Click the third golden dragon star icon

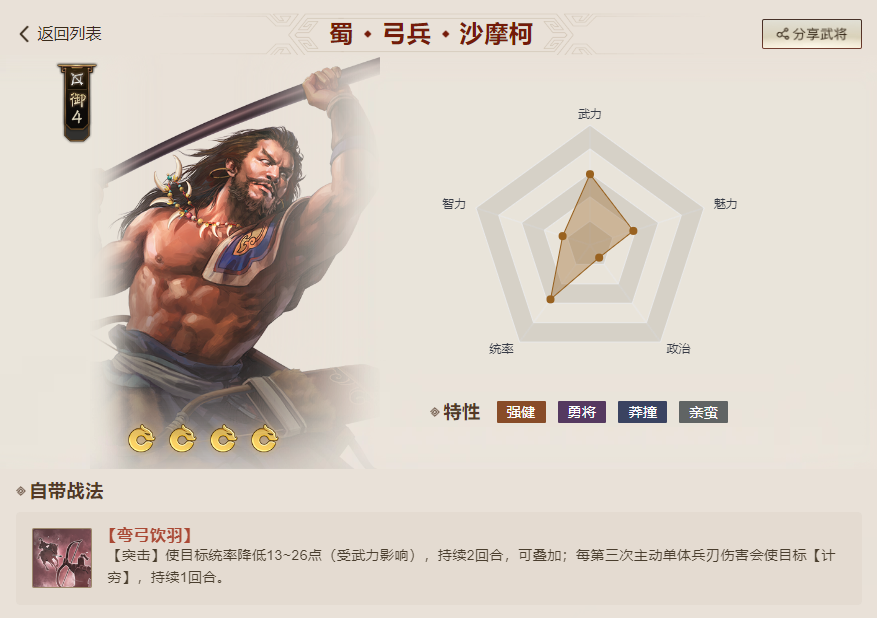[223, 438]
